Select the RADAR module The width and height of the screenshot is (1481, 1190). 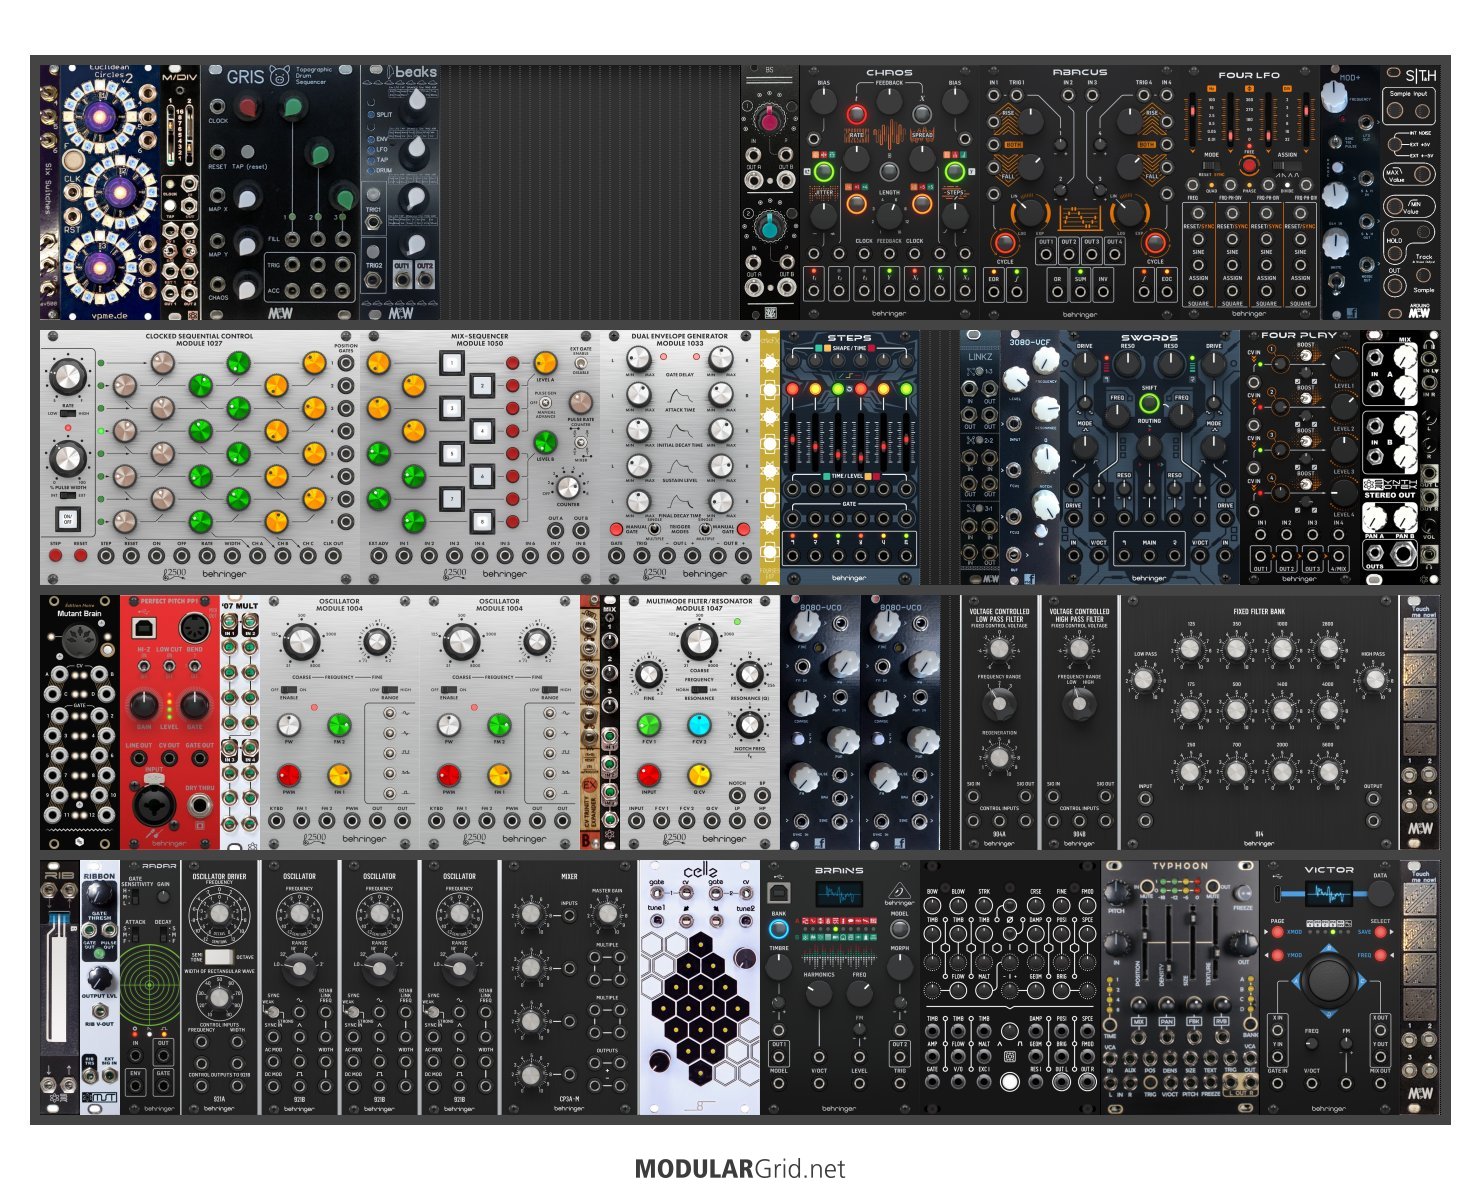150,987
